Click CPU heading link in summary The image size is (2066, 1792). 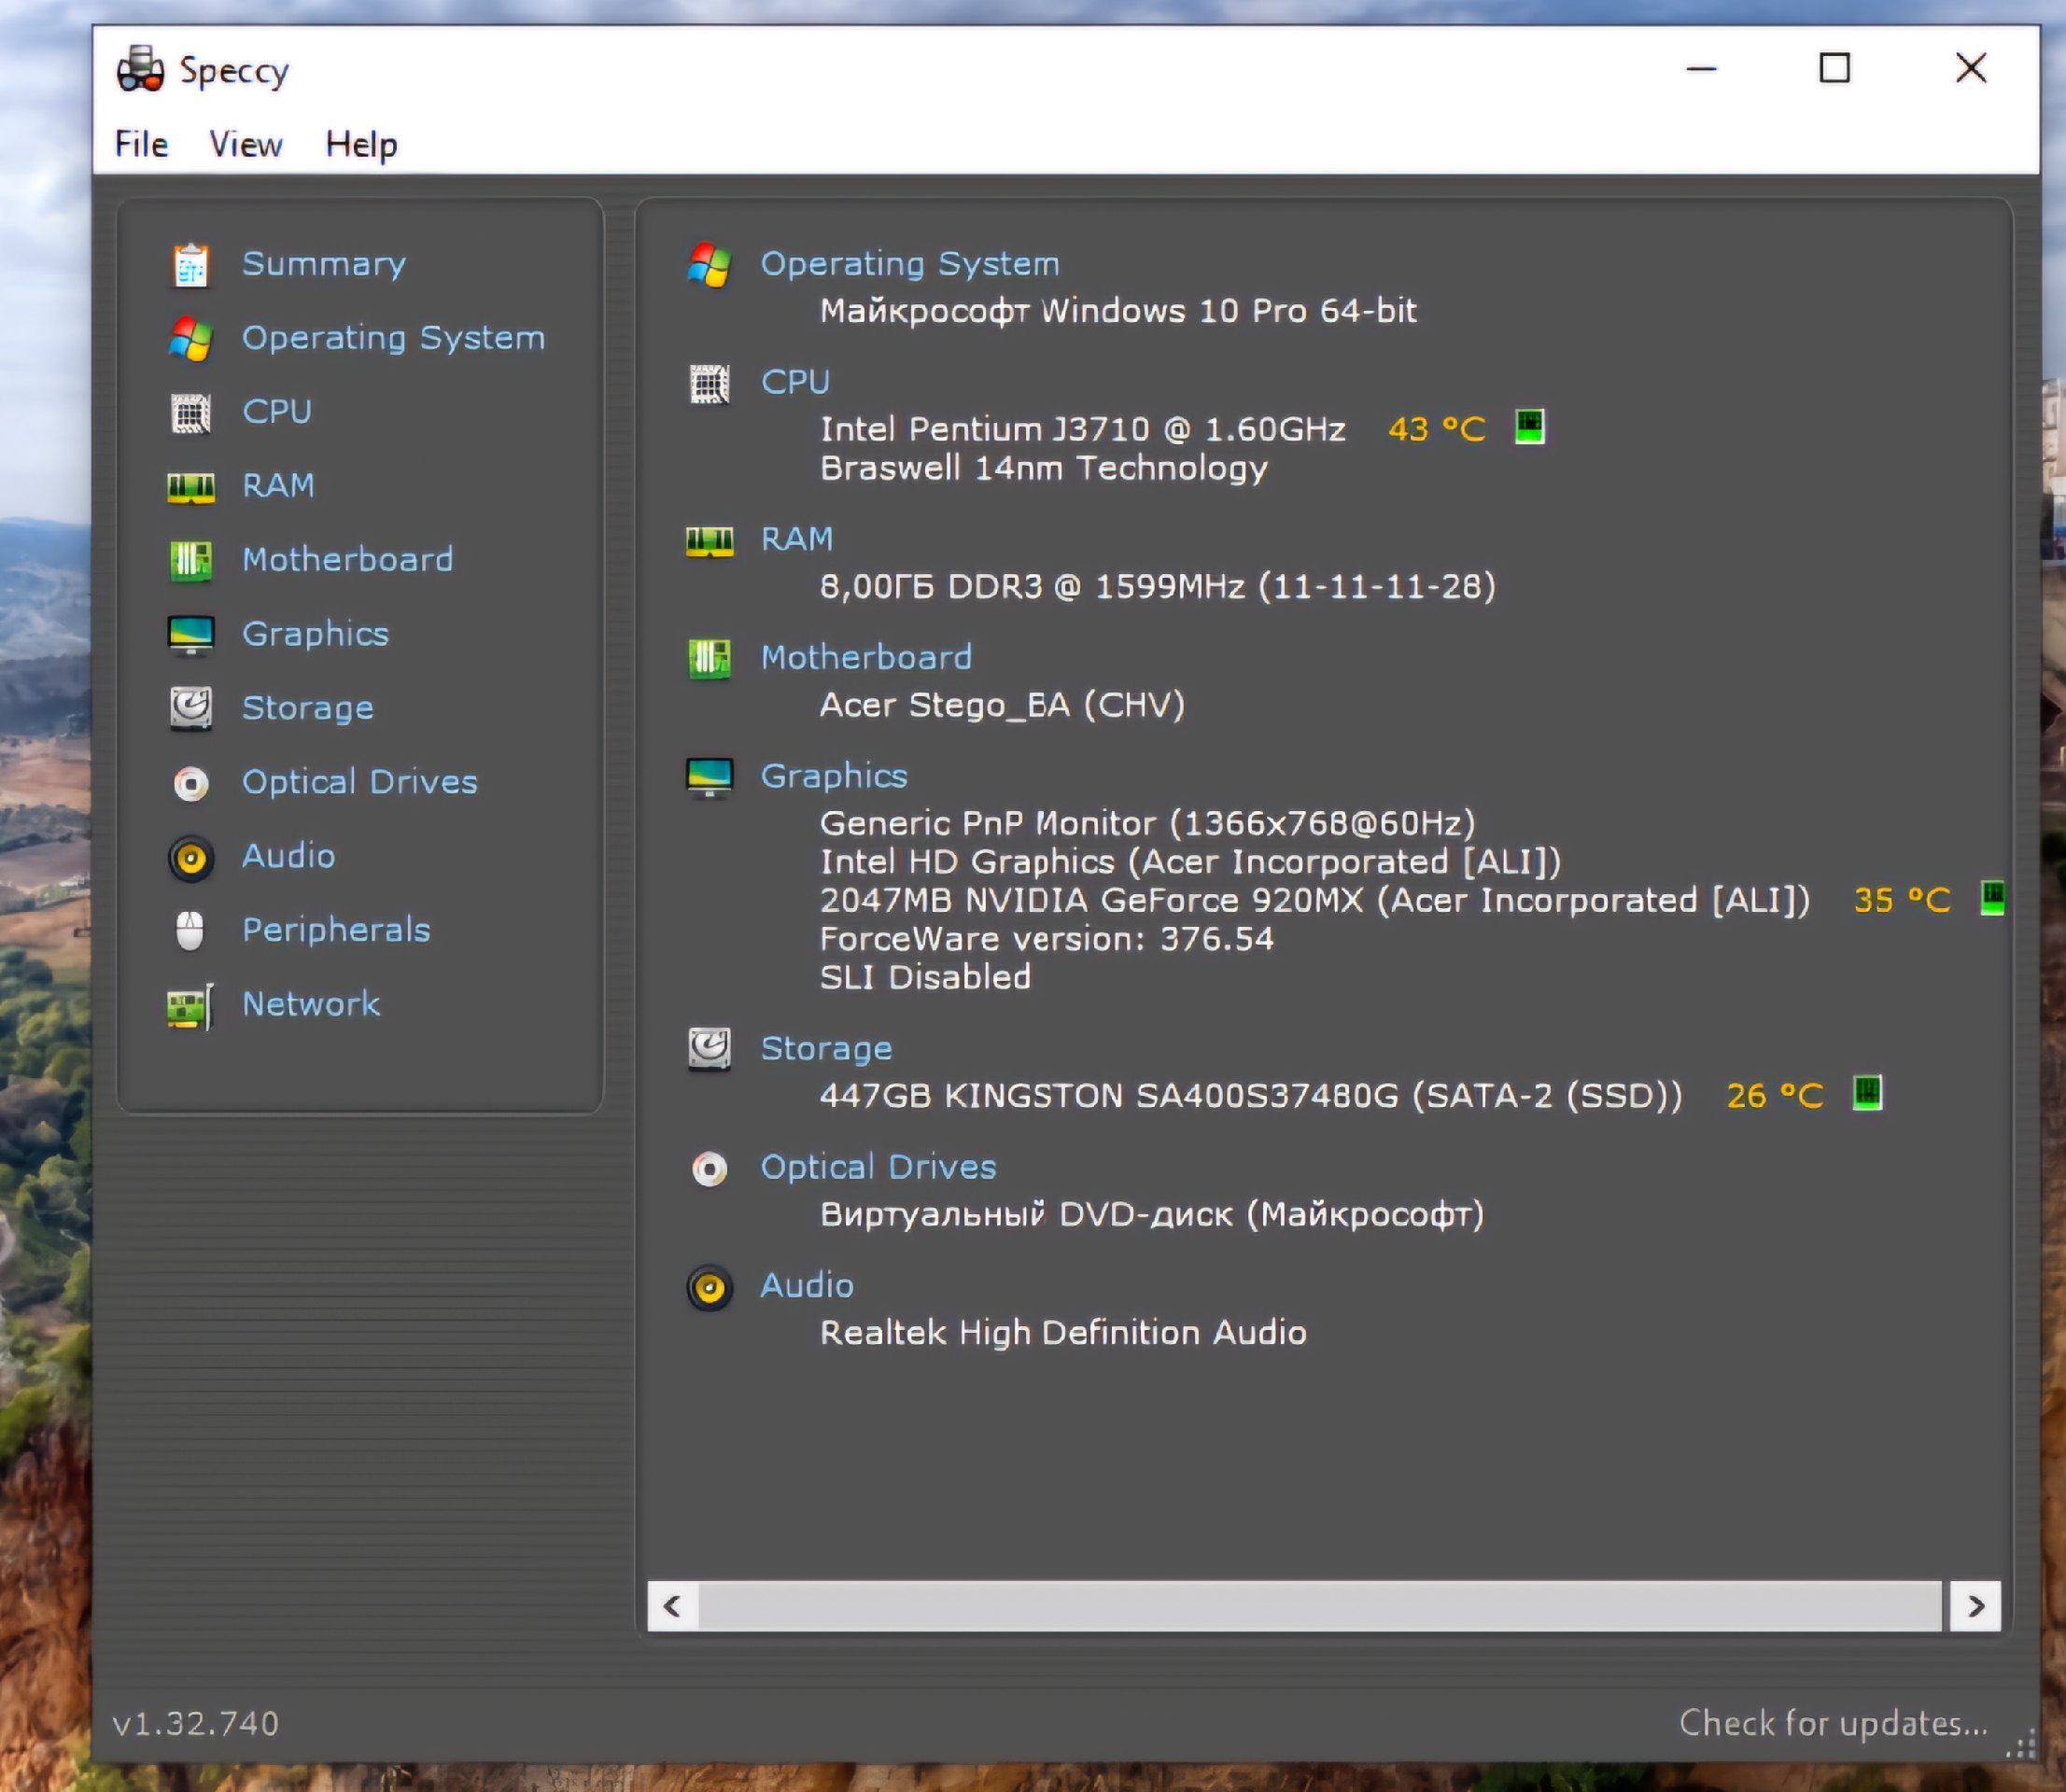tap(796, 382)
